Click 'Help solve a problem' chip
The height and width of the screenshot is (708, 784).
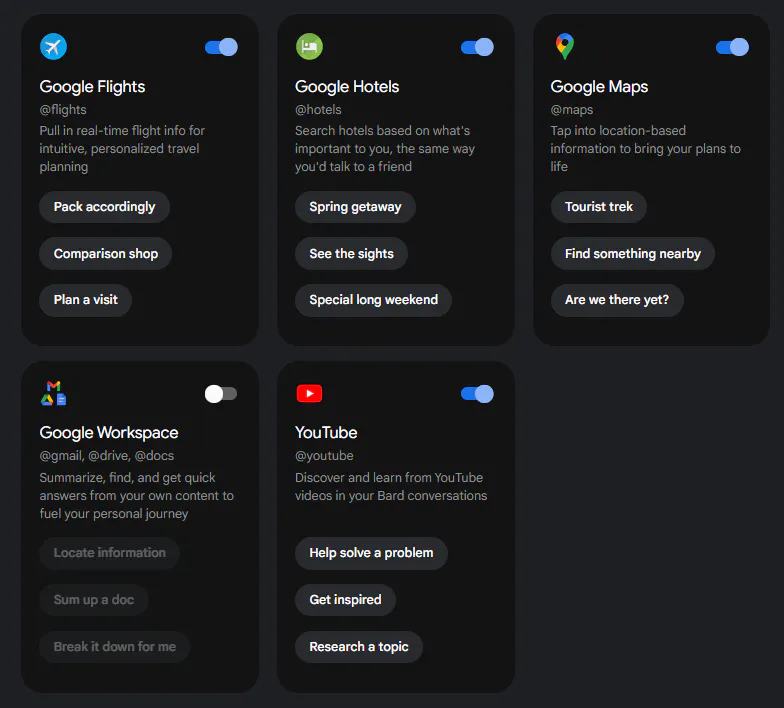coord(371,553)
